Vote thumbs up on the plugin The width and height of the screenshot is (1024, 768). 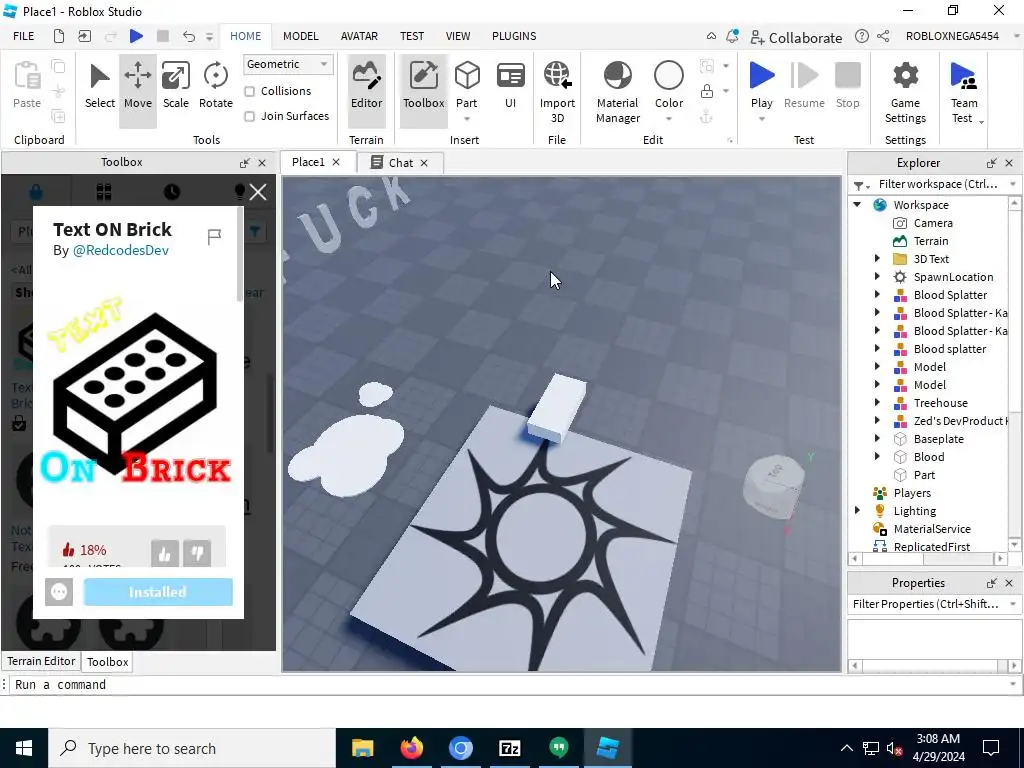pos(165,554)
